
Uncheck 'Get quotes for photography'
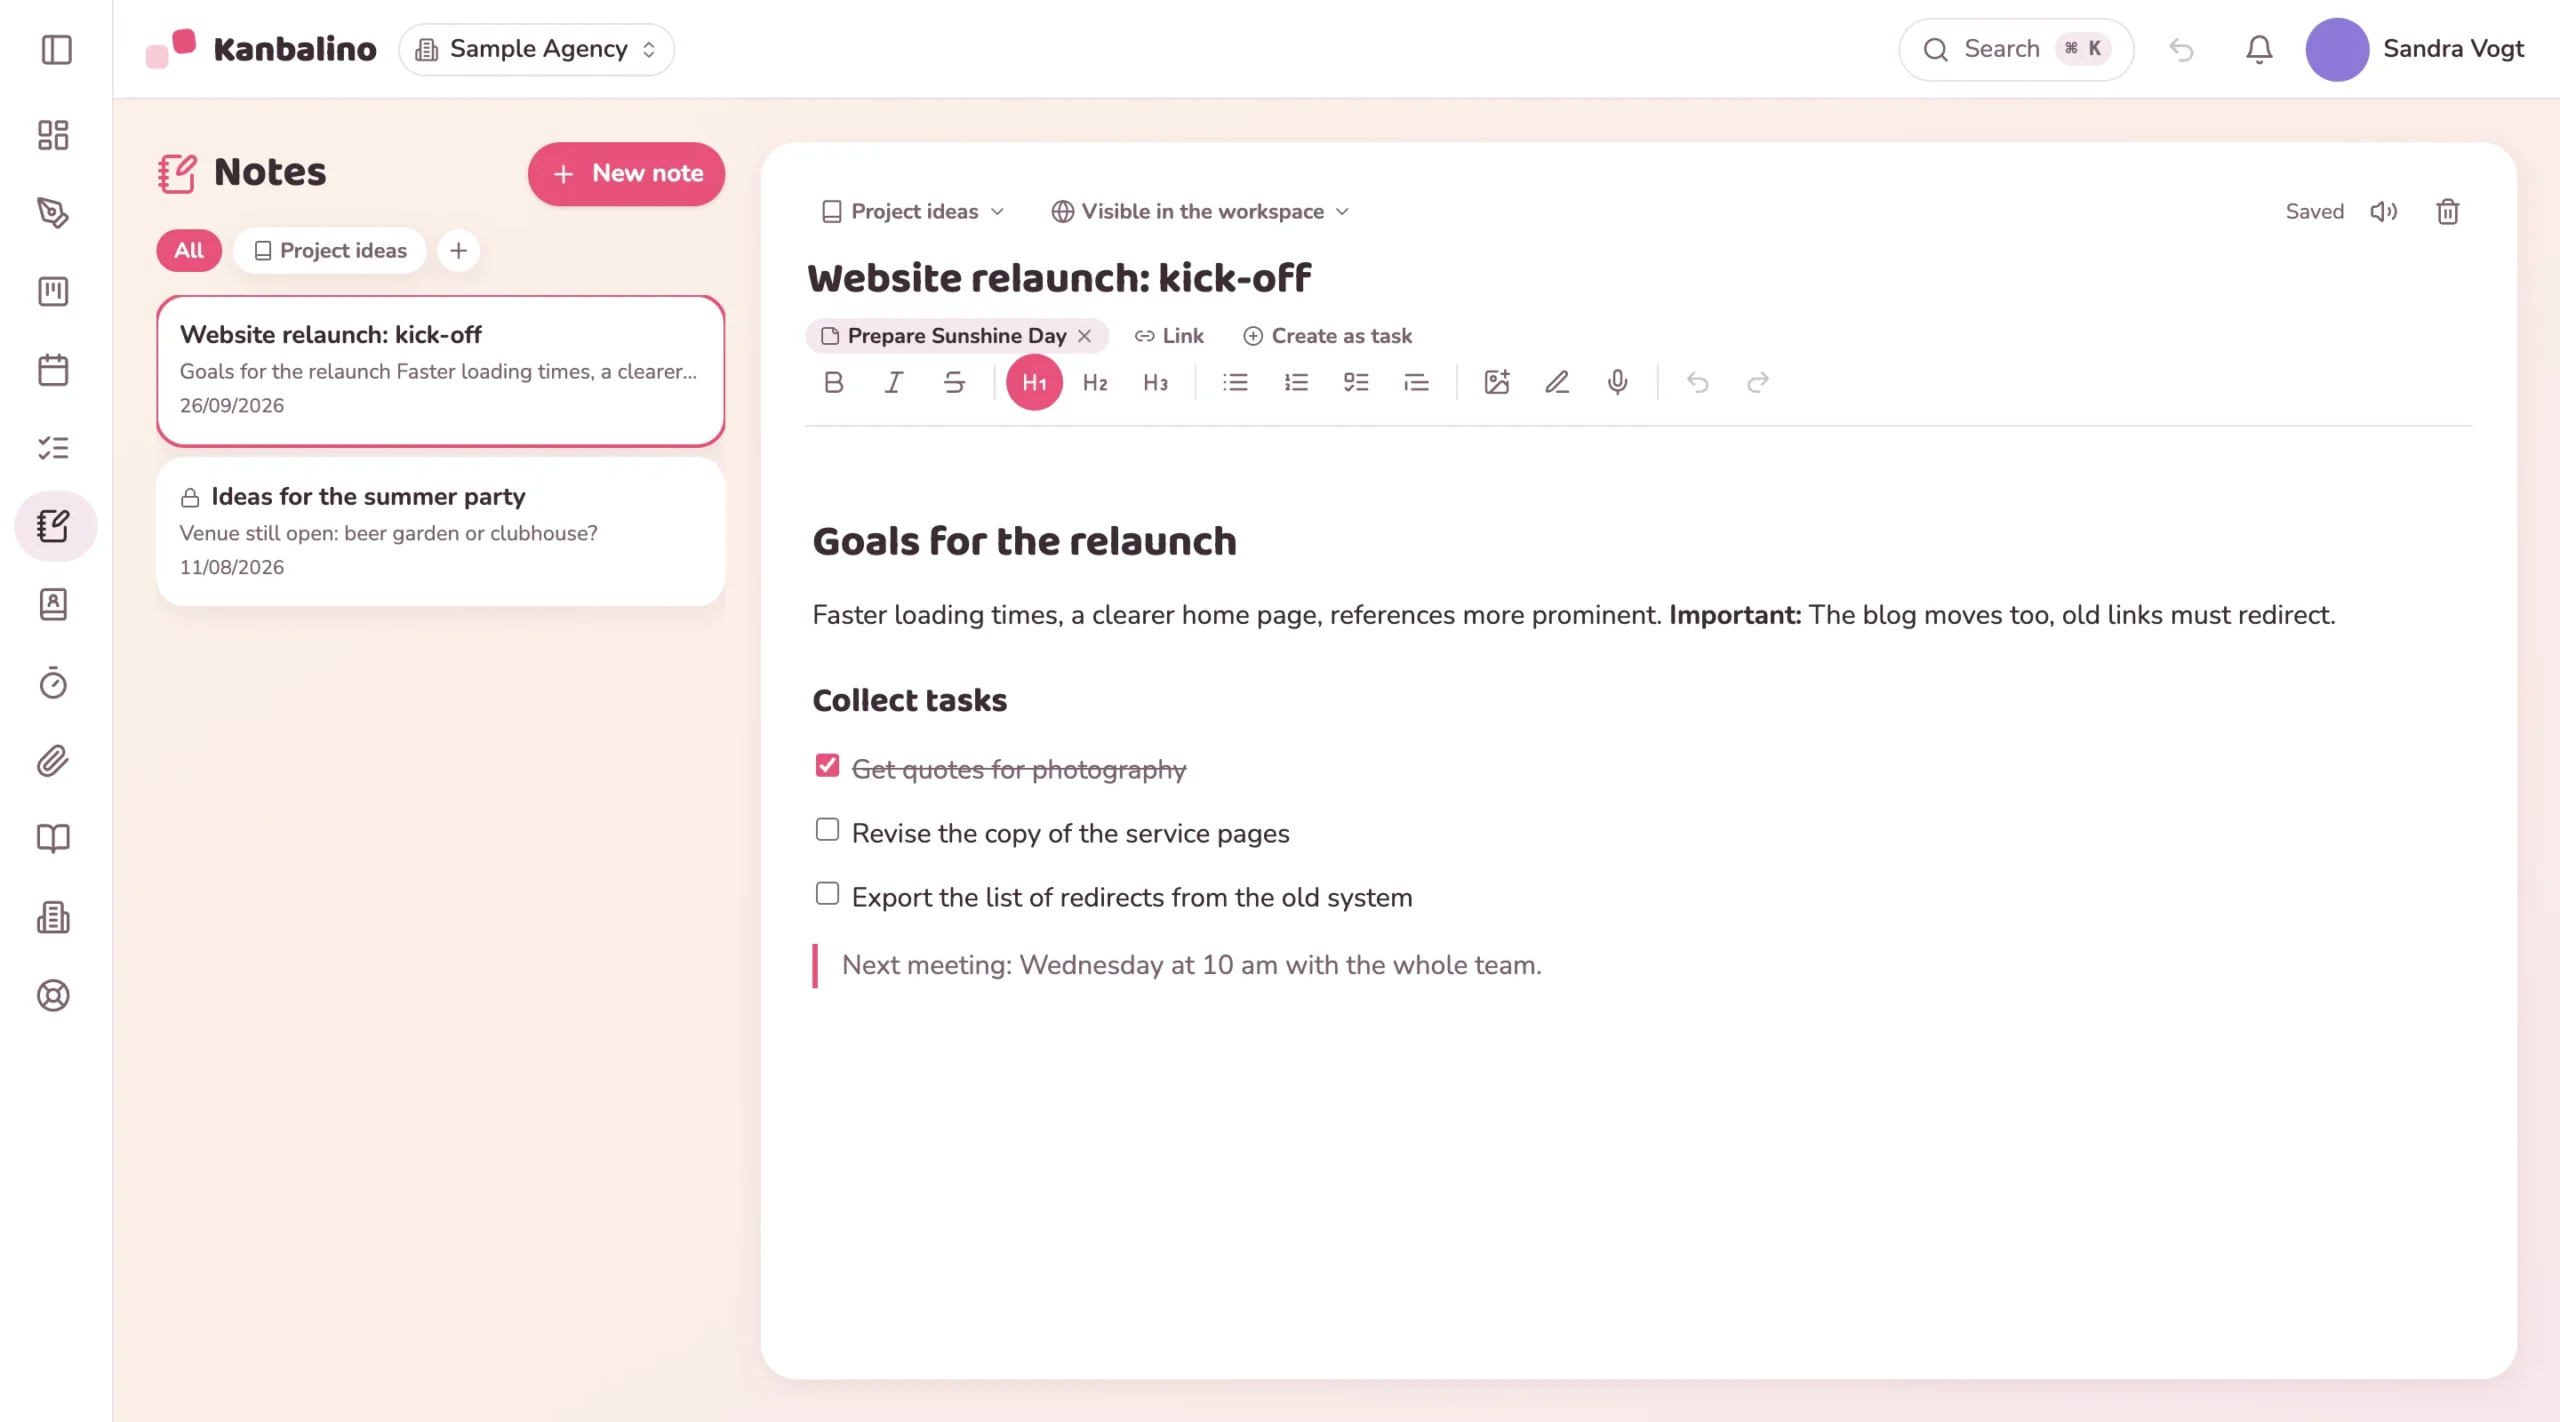tap(827, 766)
